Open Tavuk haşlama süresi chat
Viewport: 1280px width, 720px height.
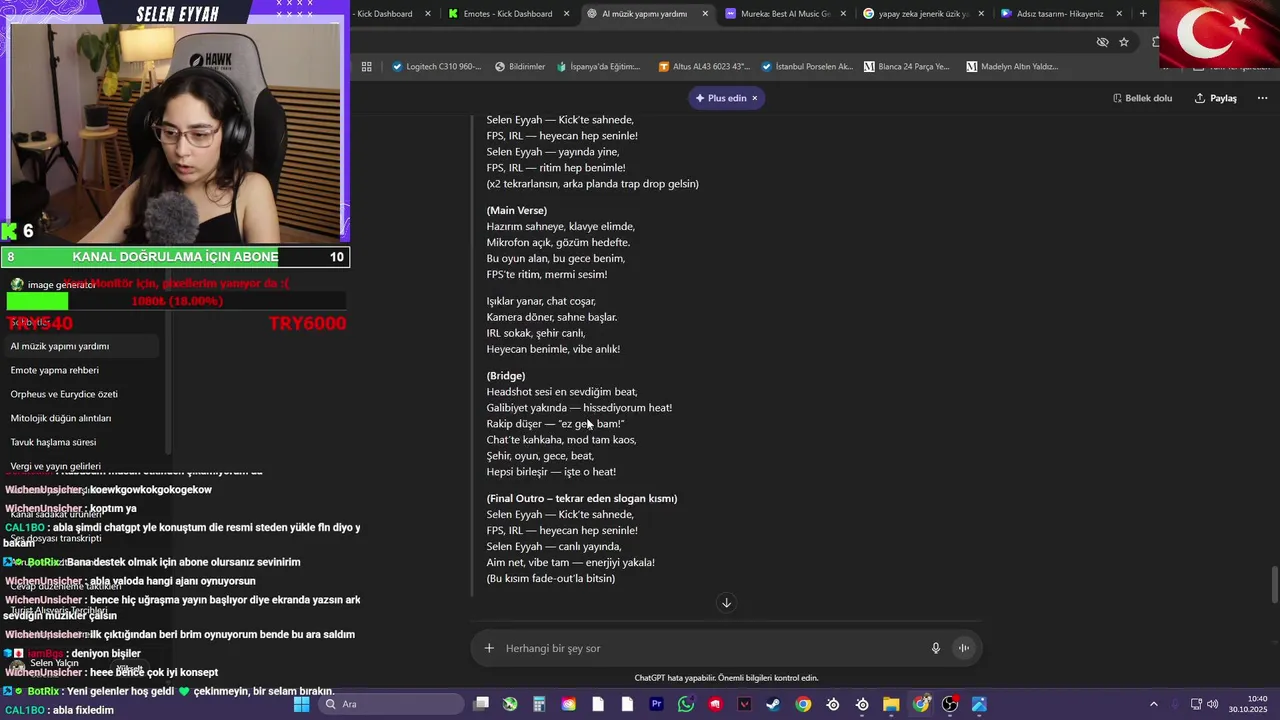(x=80, y=442)
